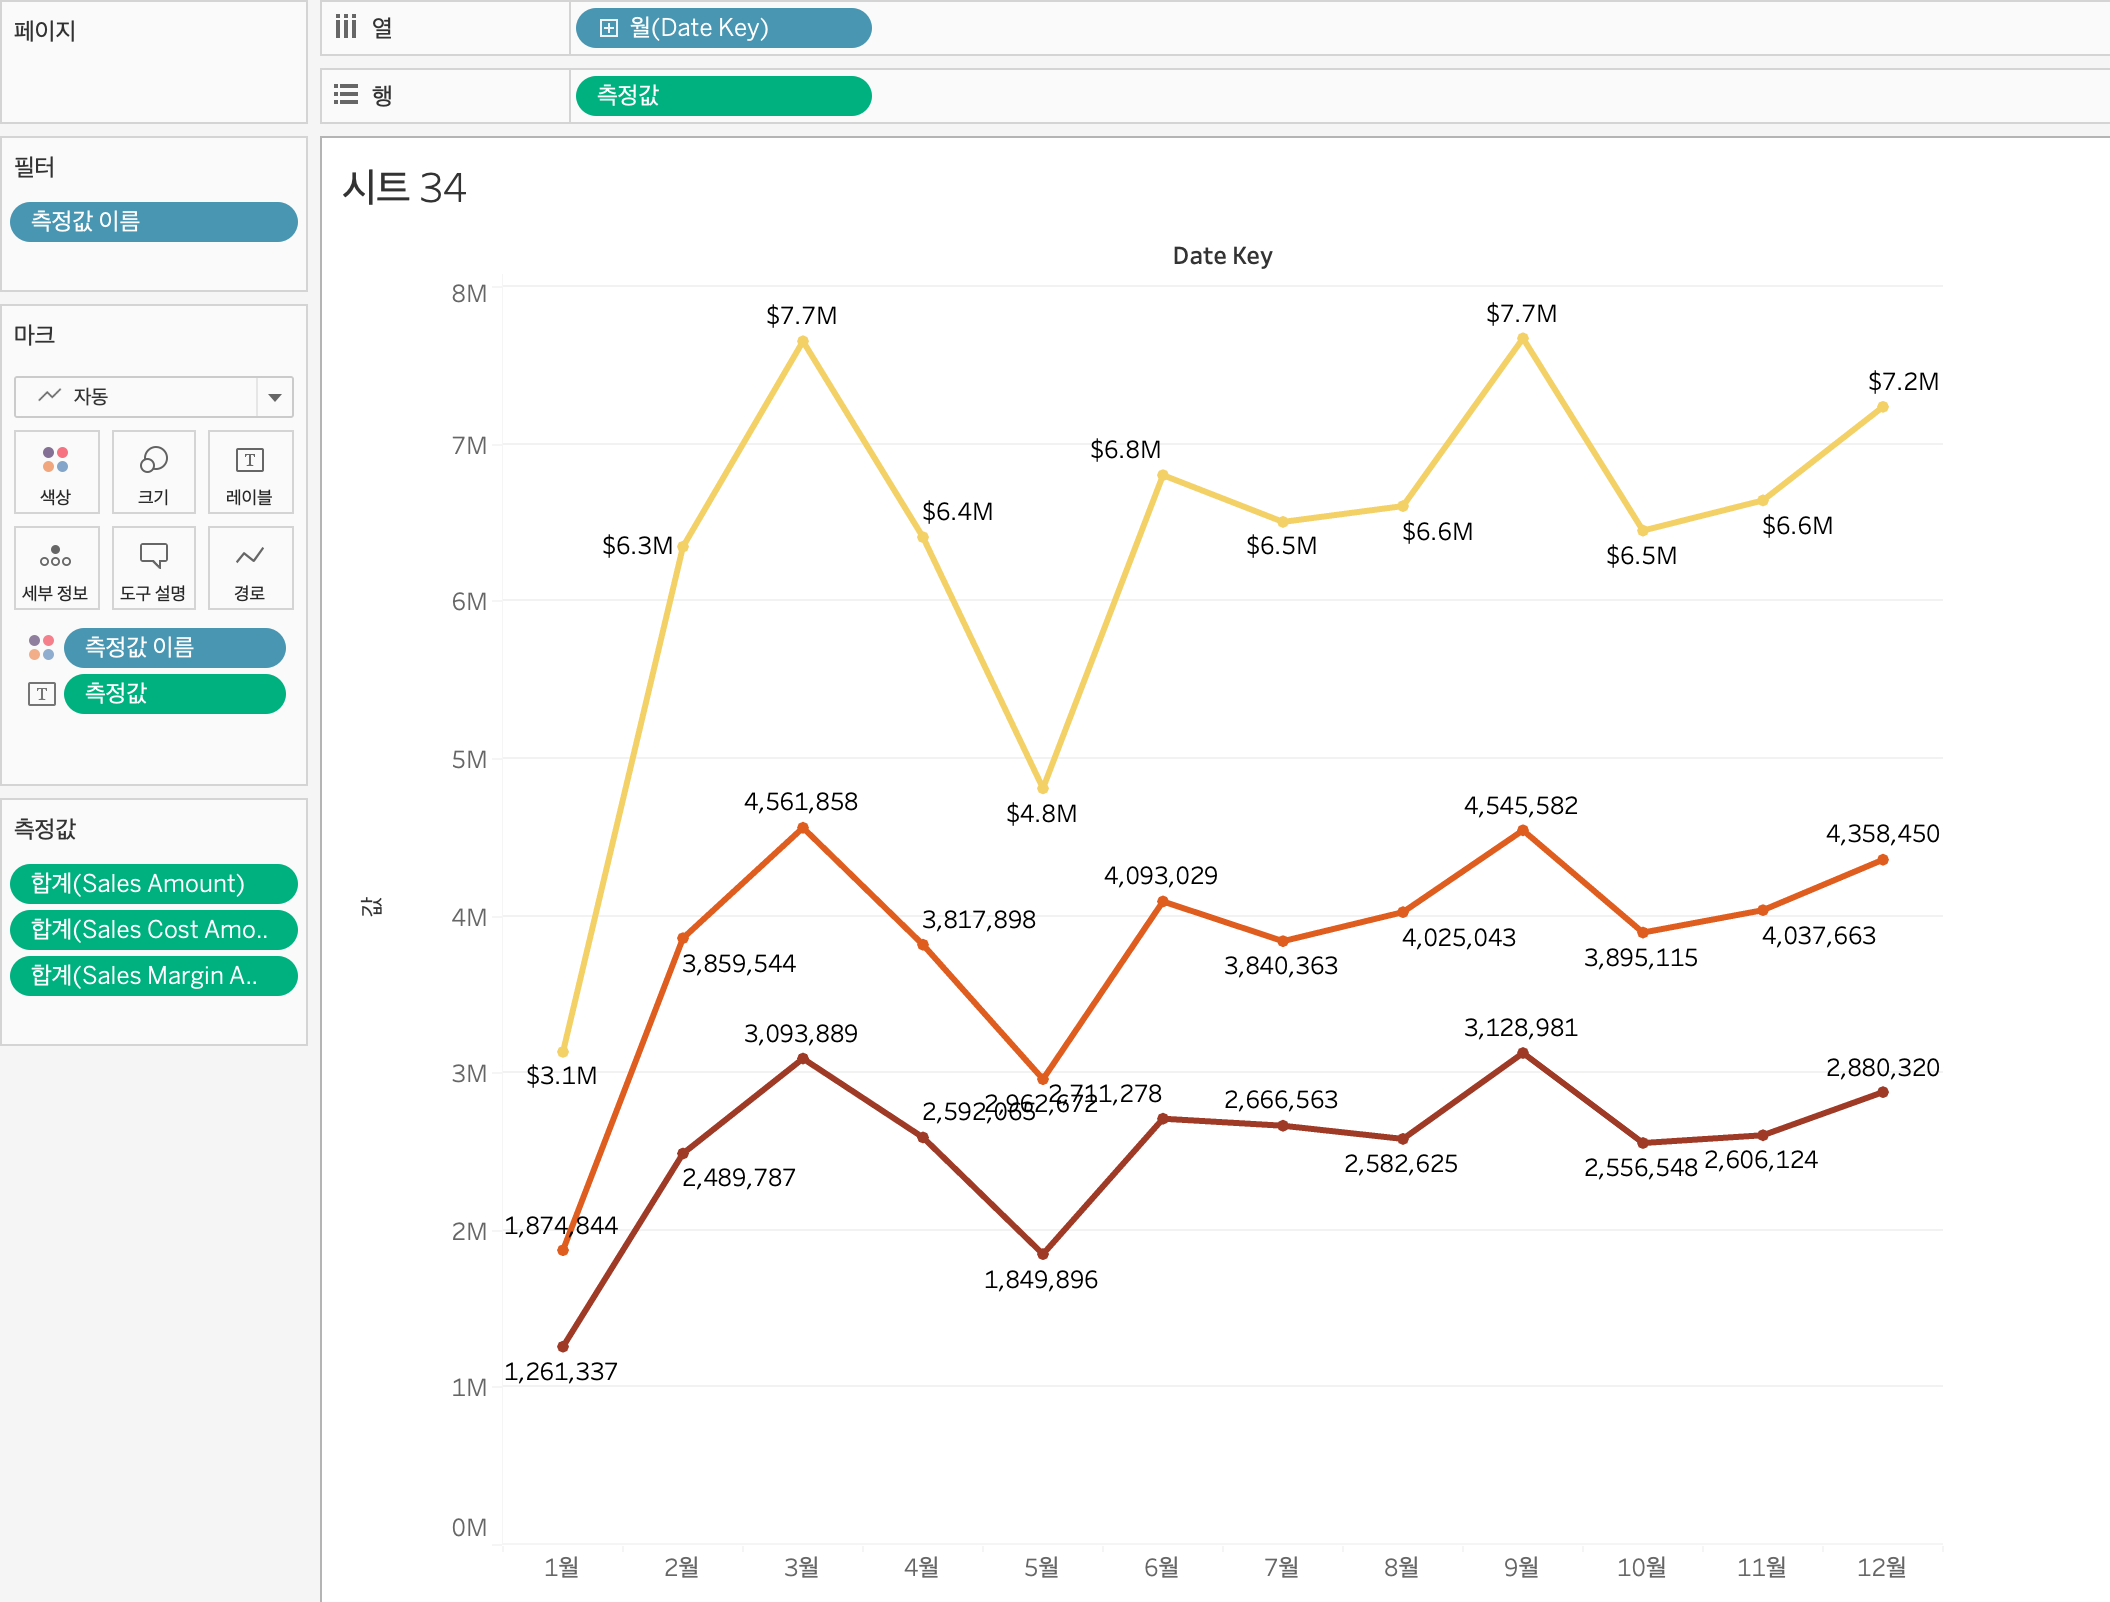This screenshot has width=2110, height=1602.
Task: Click the 12월 axis label
Action: pos(1881,1567)
